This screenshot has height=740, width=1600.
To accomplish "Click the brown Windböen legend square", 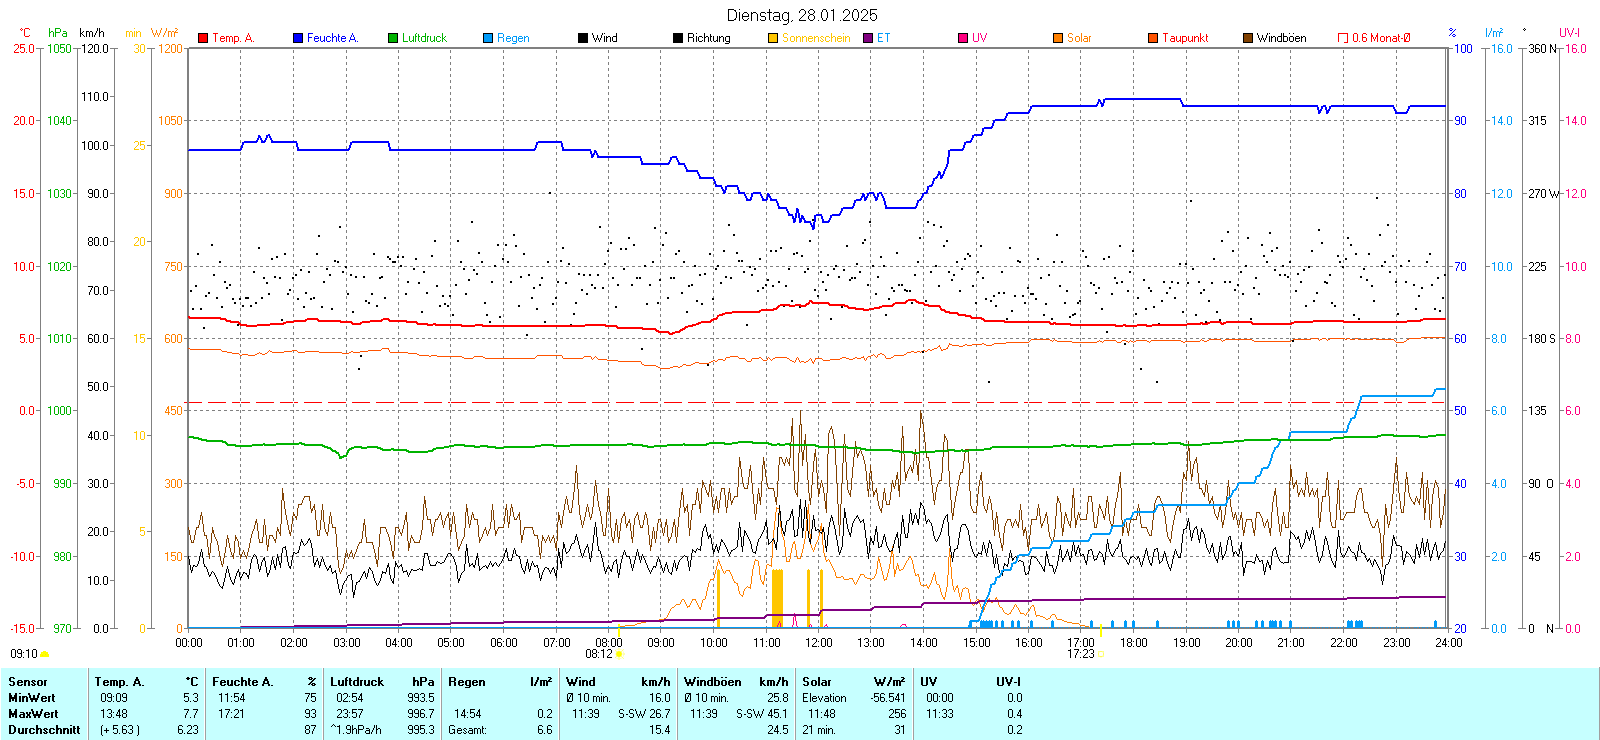I will coord(1248,38).
